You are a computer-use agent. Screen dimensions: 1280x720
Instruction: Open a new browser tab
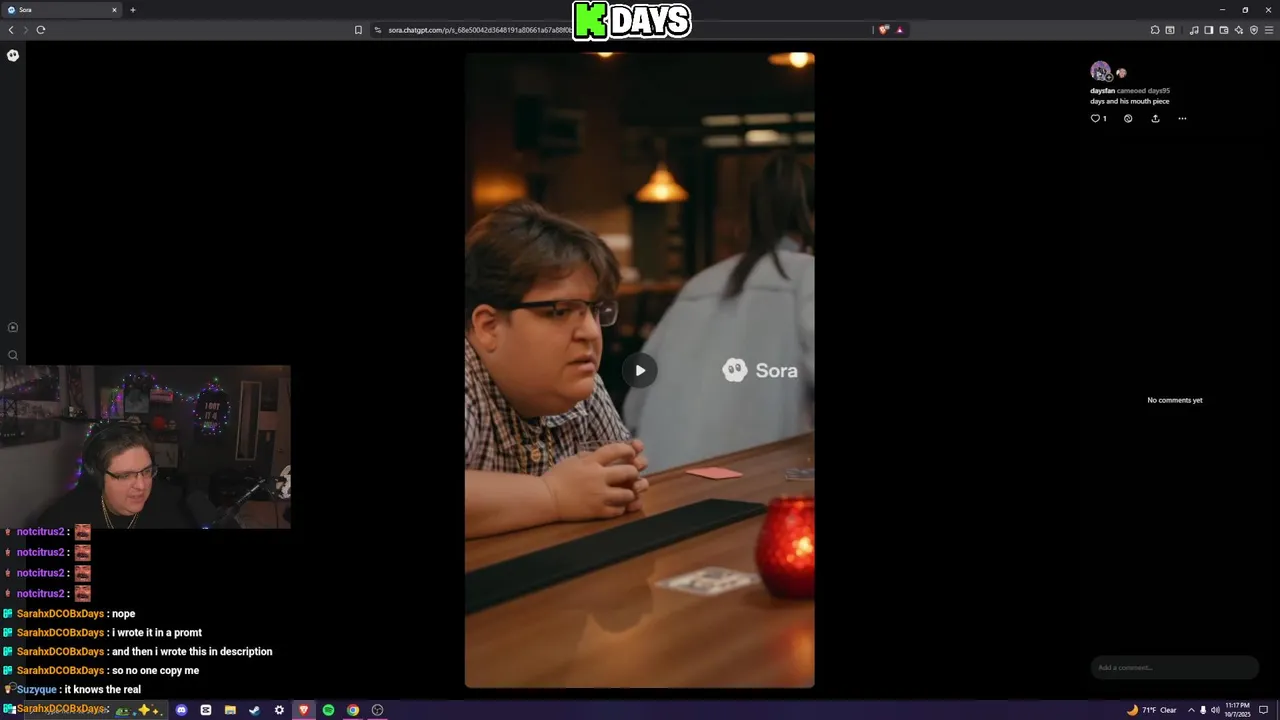pyautogui.click(x=133, y=10)
